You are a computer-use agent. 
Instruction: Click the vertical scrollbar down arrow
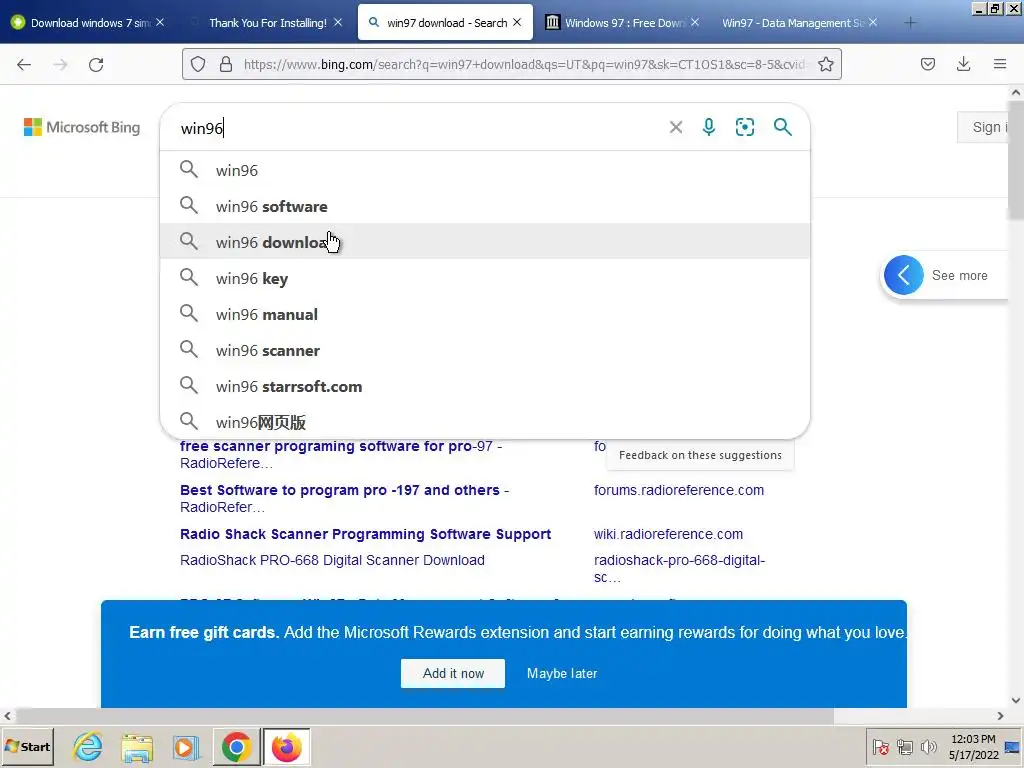[x=1016, y=701]
